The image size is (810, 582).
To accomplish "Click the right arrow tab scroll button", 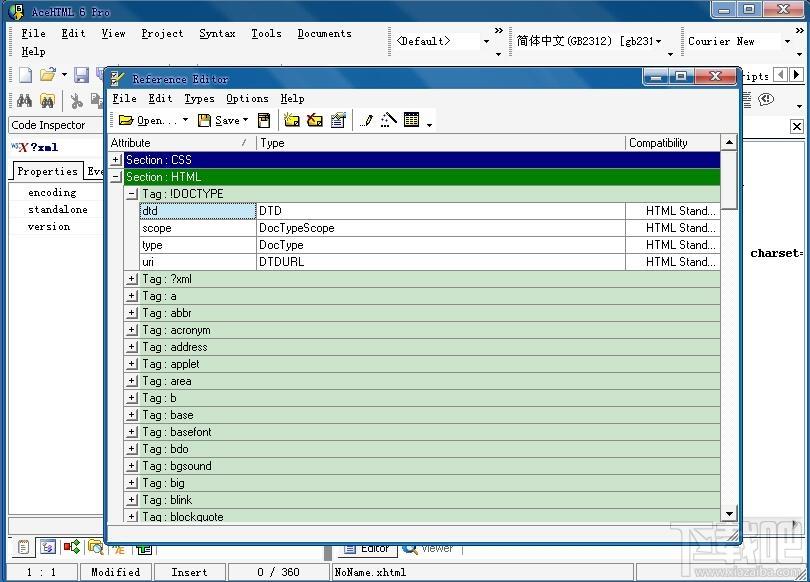I will click(796, 75).
